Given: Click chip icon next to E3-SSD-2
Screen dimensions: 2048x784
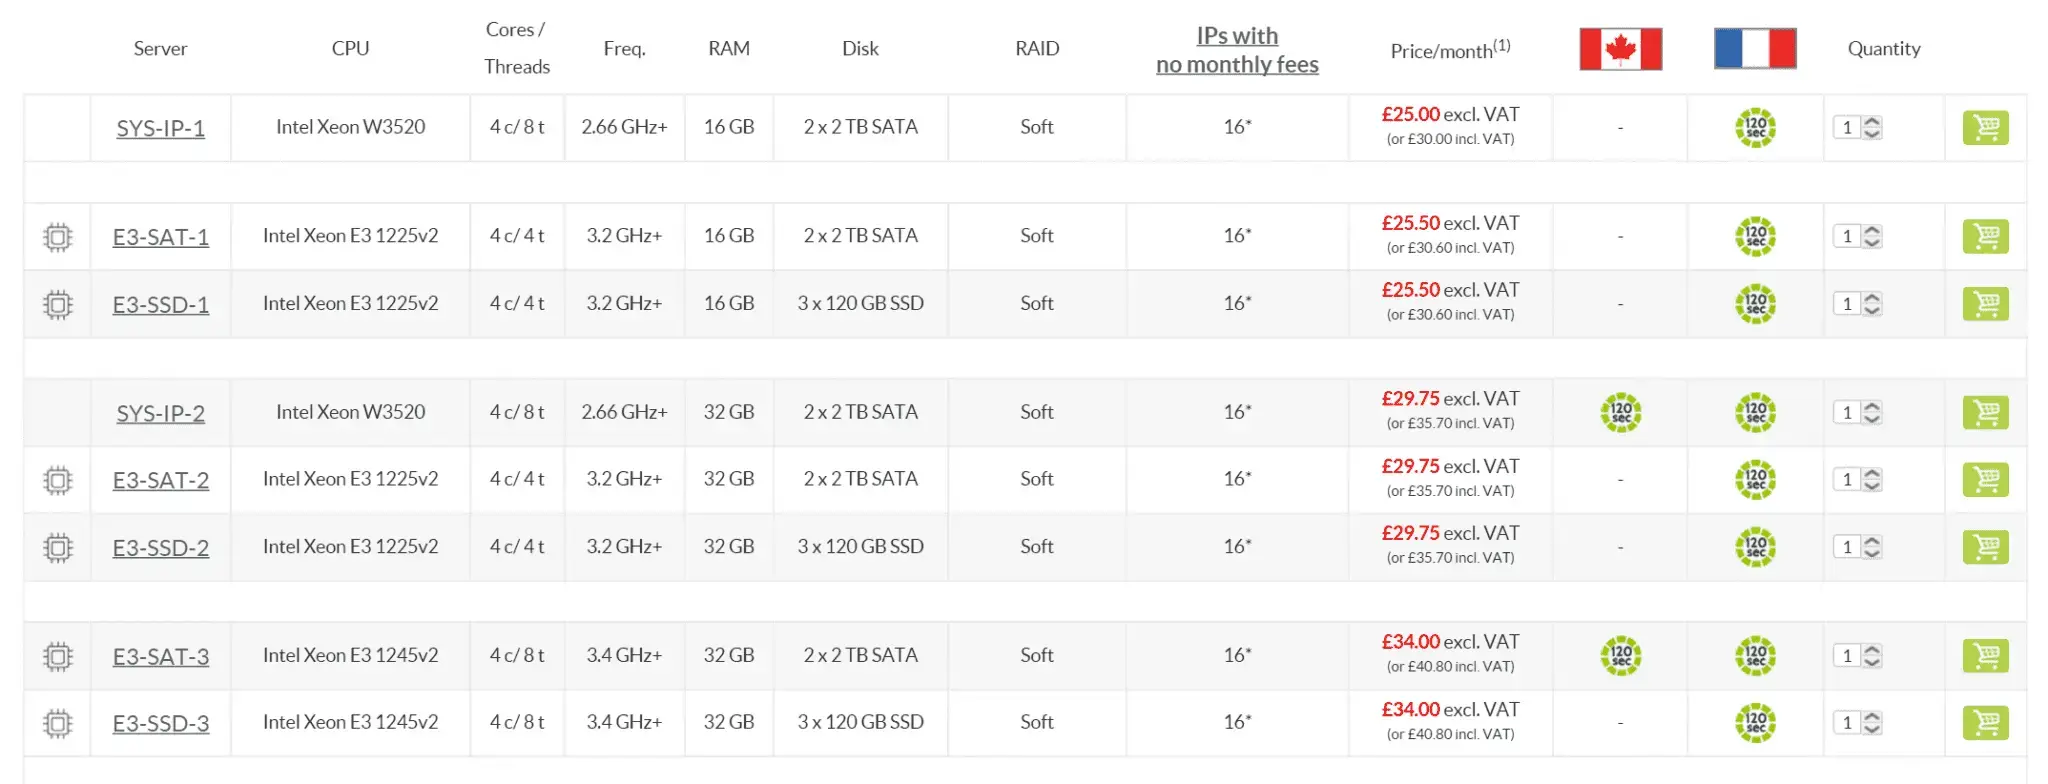Looking at the screenshot, I should pyautogui.click(x=58, y=548).
